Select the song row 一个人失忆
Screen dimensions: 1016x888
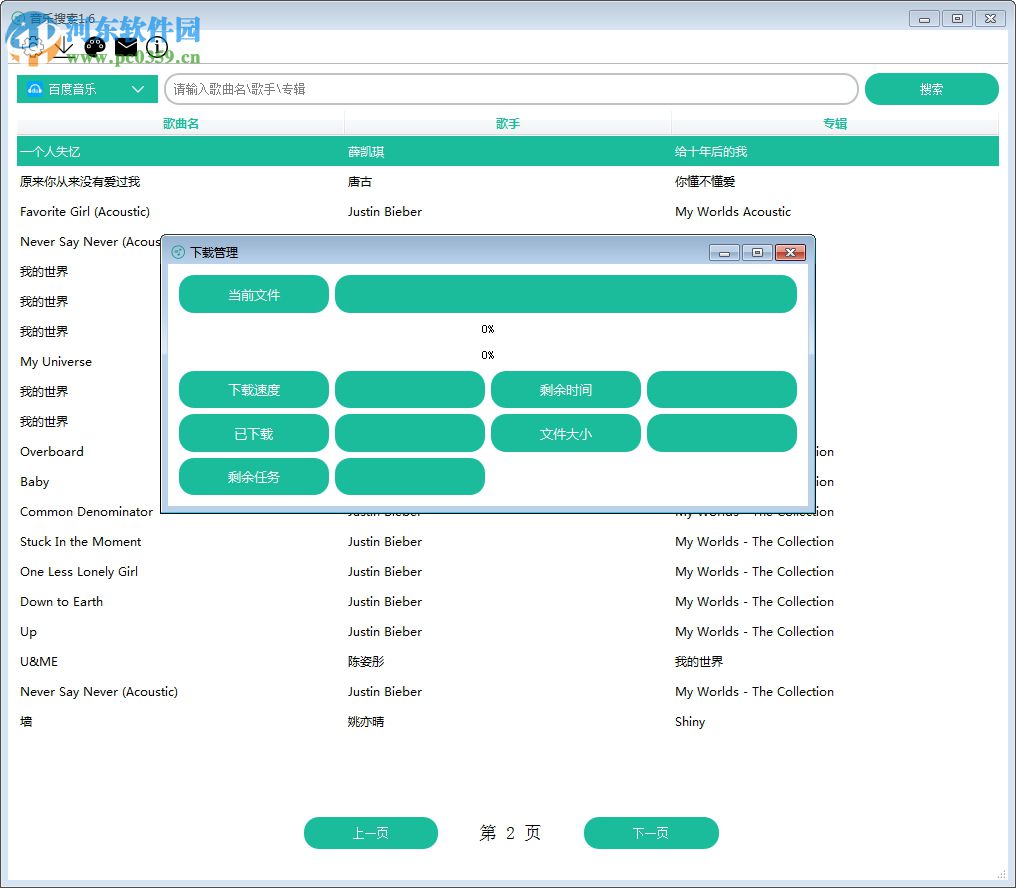pos(508,152)
